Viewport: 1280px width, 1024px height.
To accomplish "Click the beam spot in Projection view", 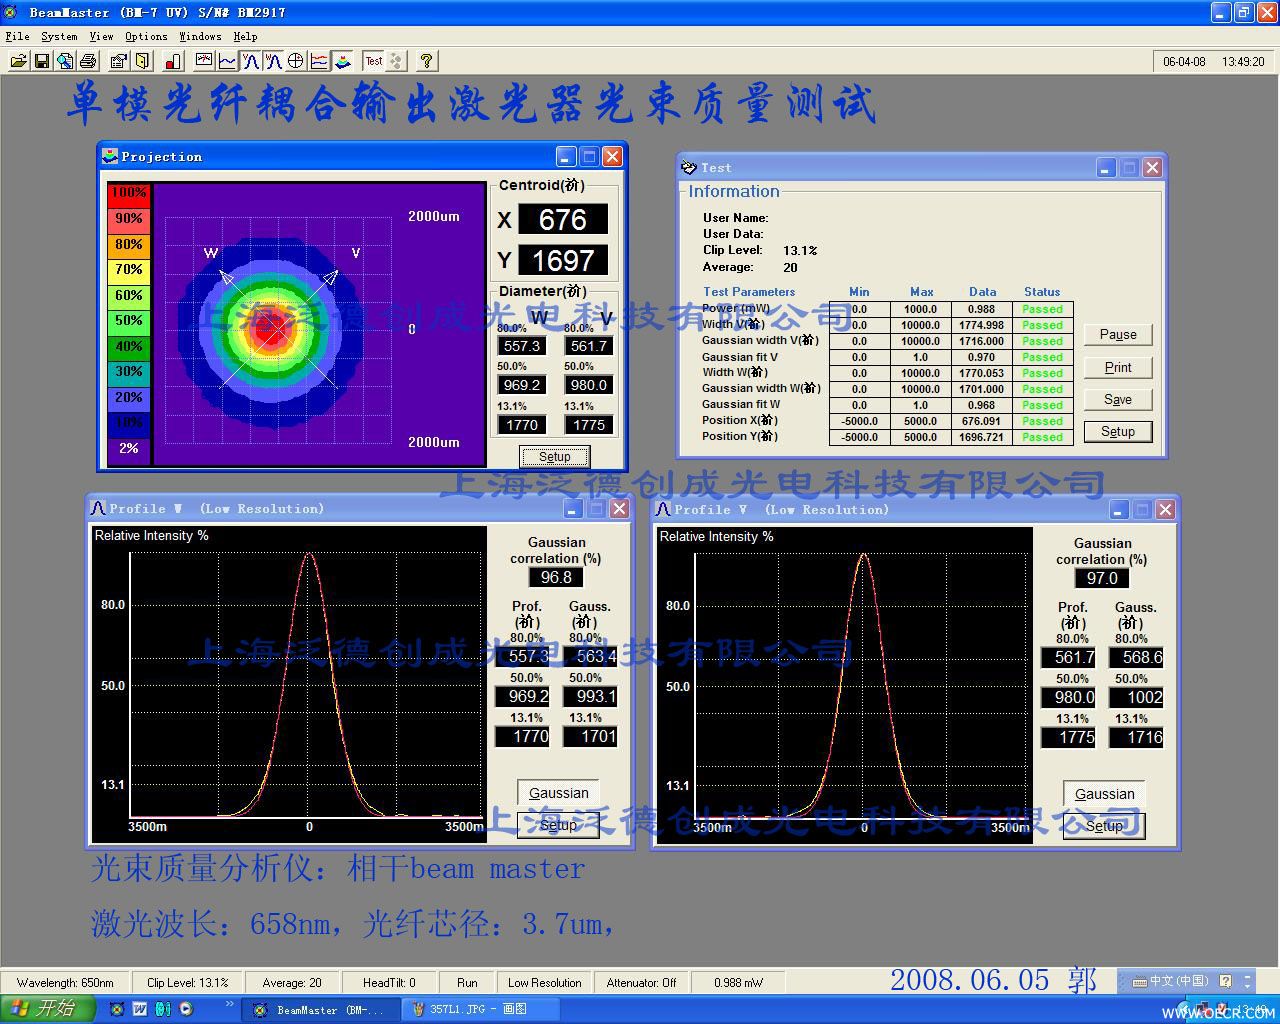I will [270, 330].
